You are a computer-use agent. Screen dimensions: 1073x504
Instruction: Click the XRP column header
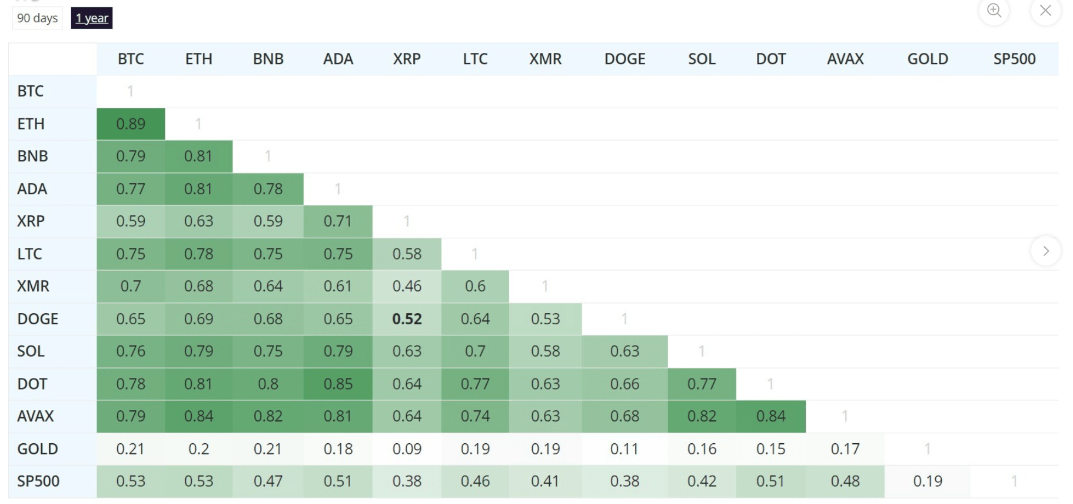point(407,59)
